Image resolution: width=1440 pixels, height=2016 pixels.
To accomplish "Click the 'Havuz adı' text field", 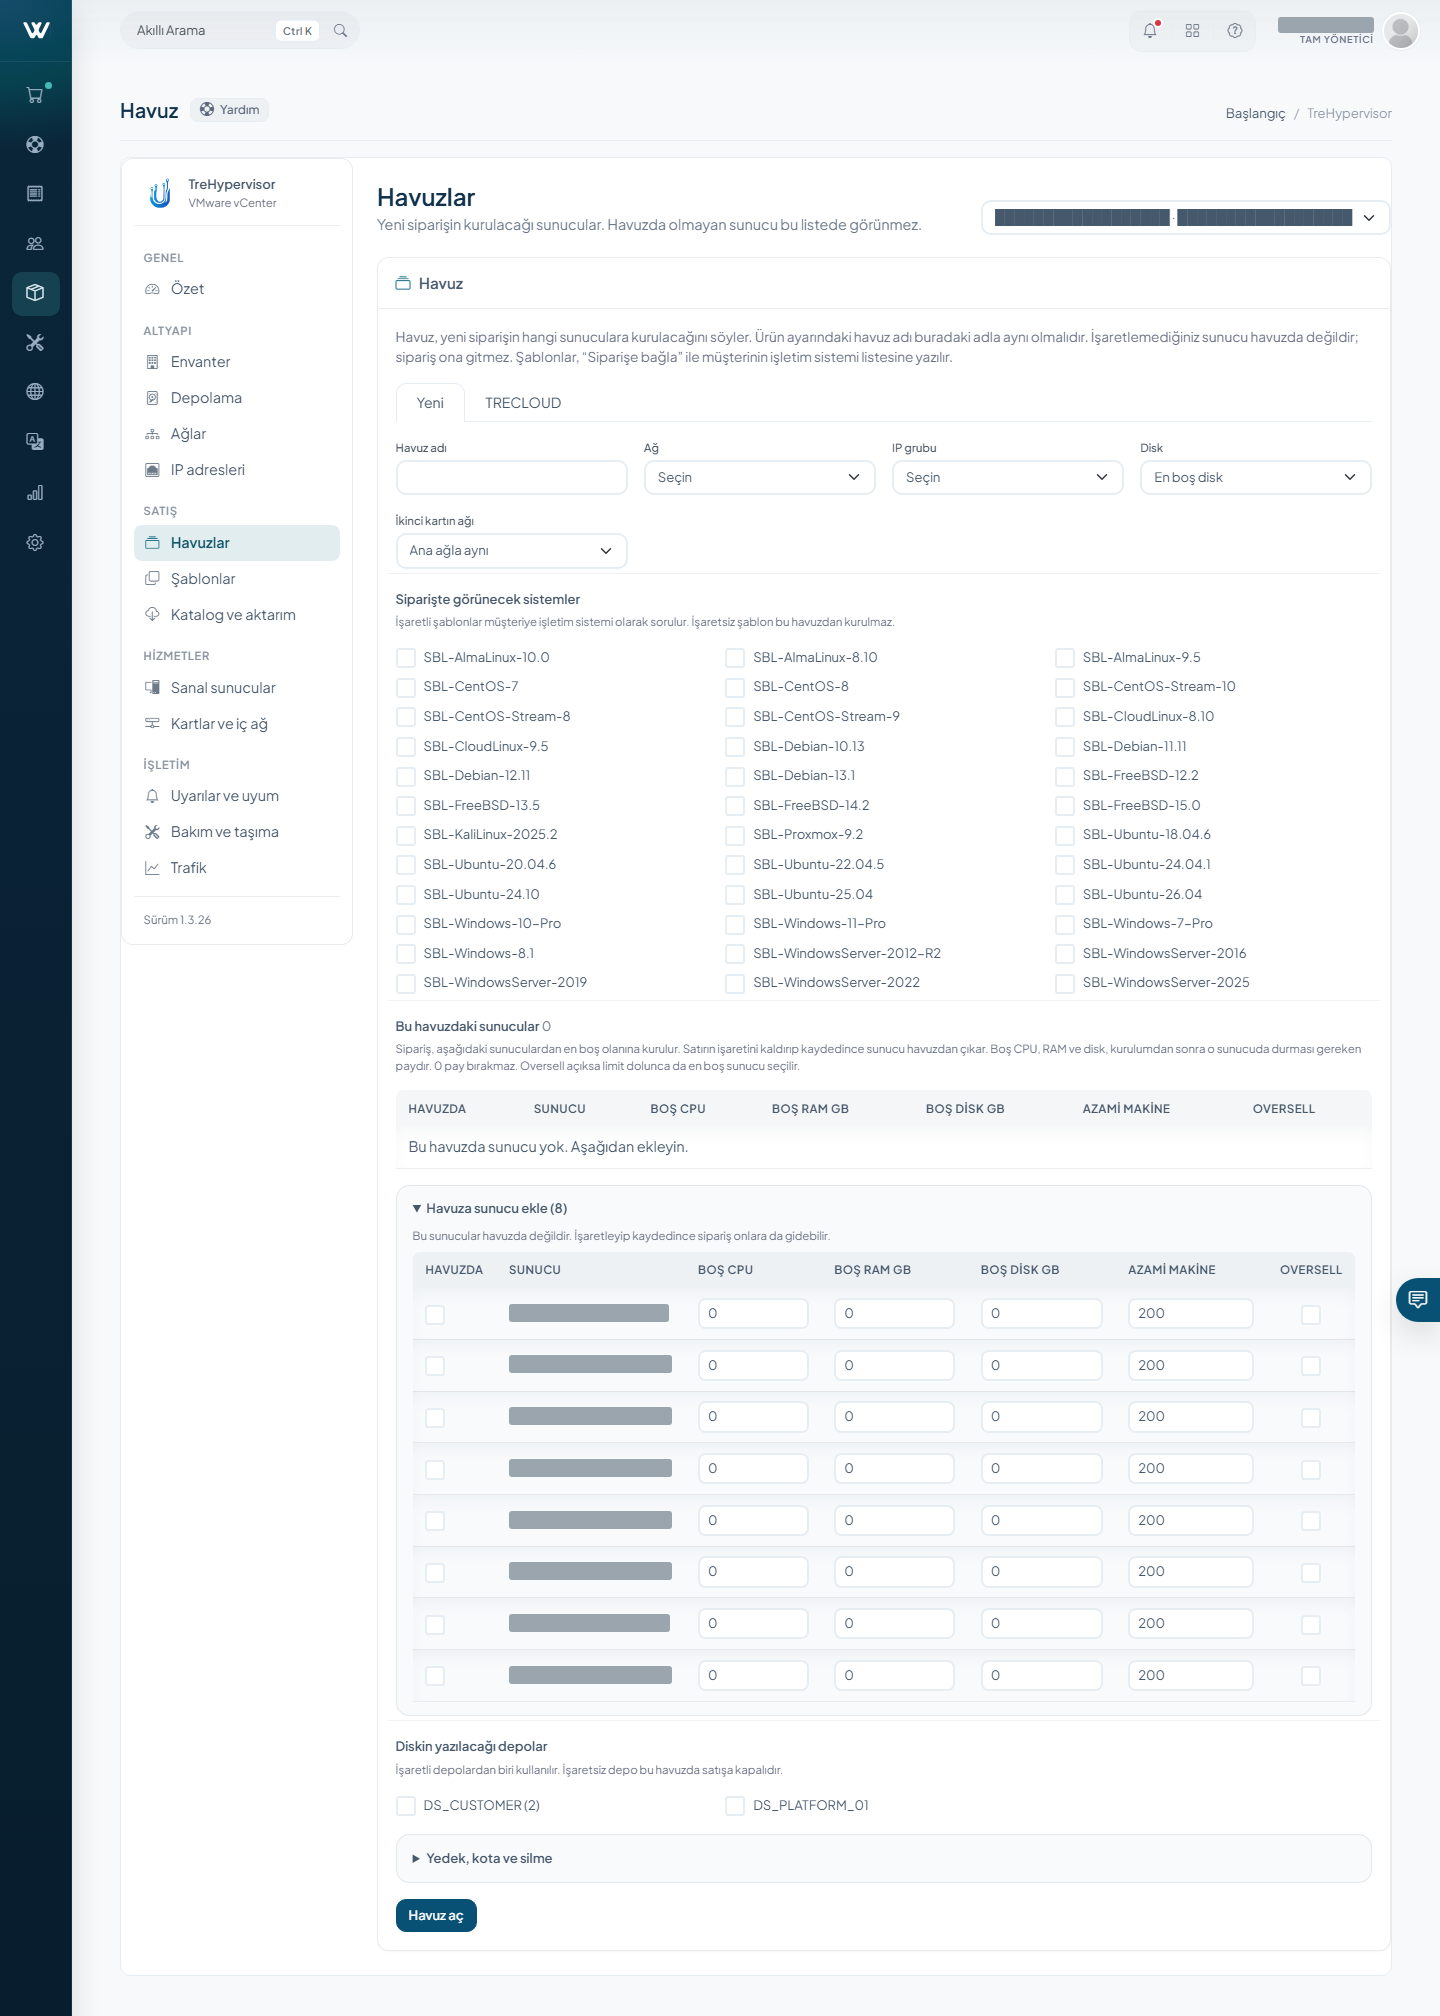I will click(512, 477).
